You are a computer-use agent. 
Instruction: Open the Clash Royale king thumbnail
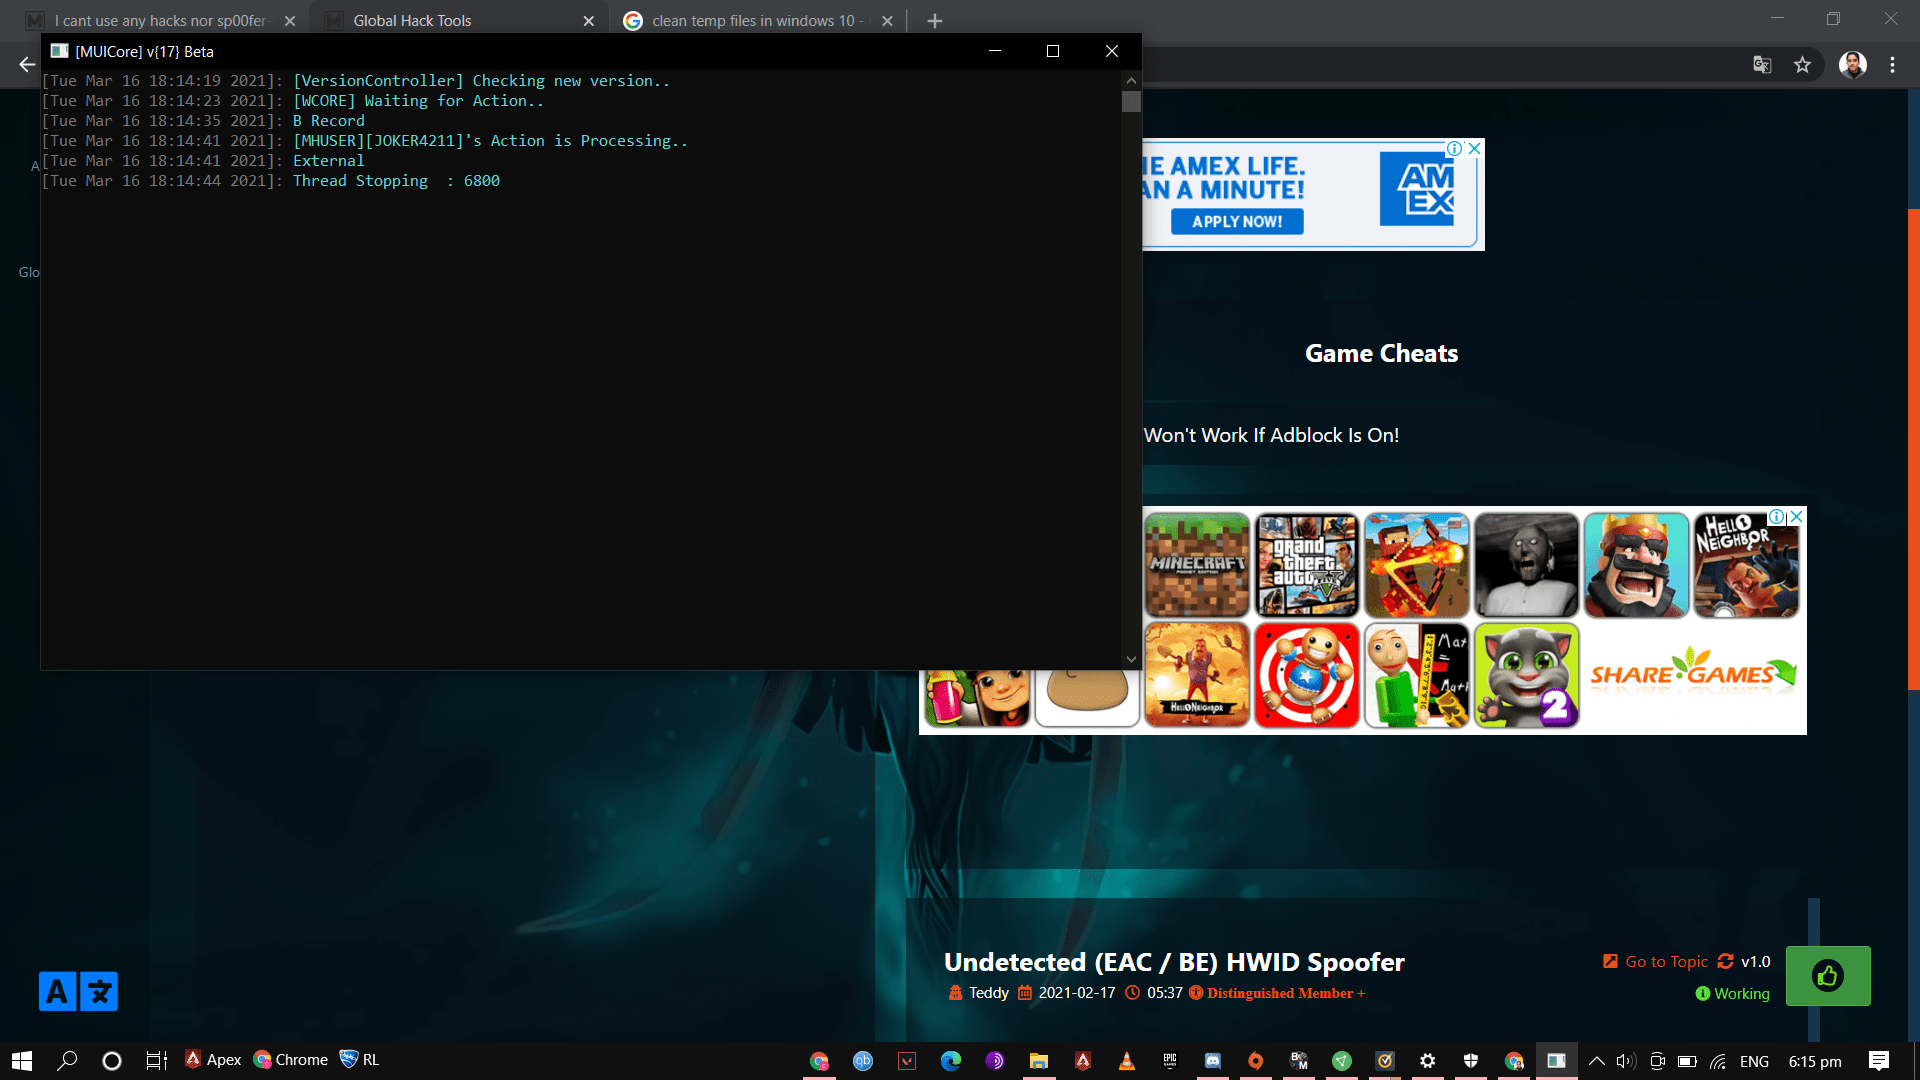pos(1637,565)
